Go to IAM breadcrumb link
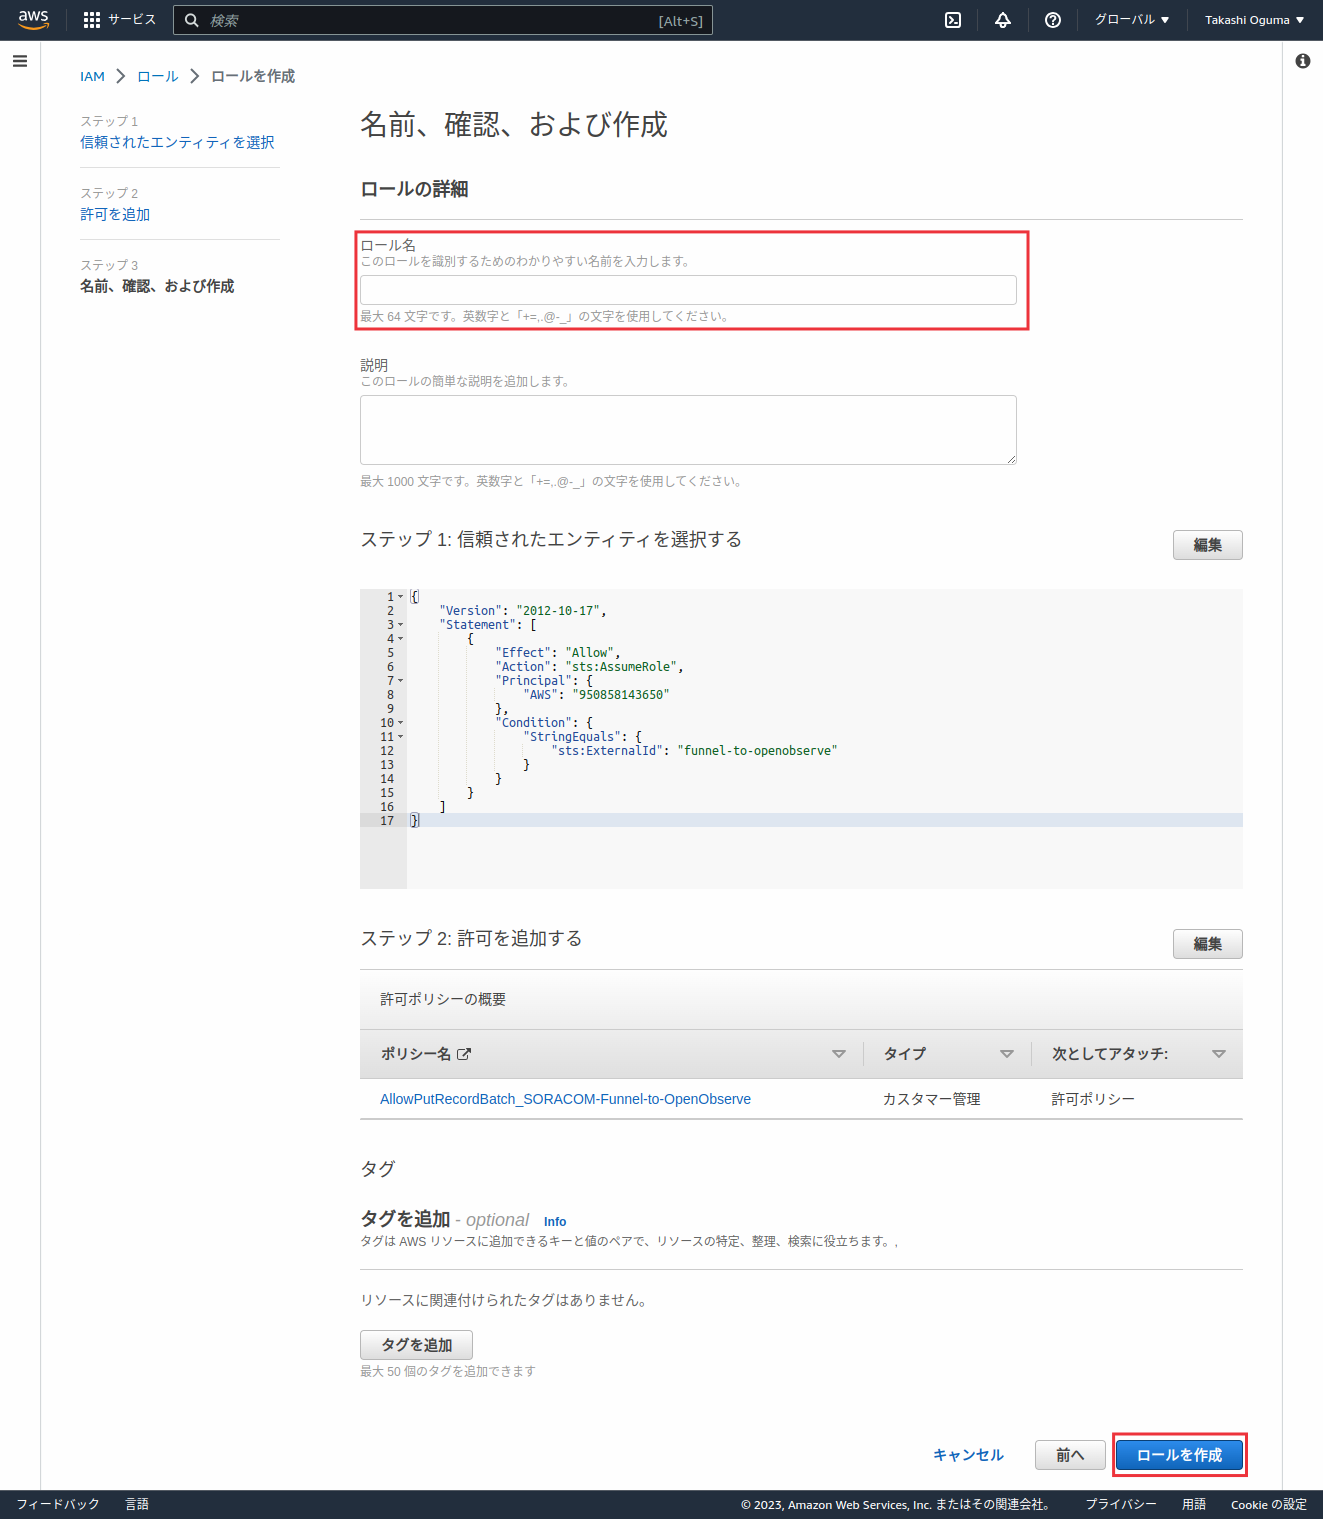 tap(92, 77)
